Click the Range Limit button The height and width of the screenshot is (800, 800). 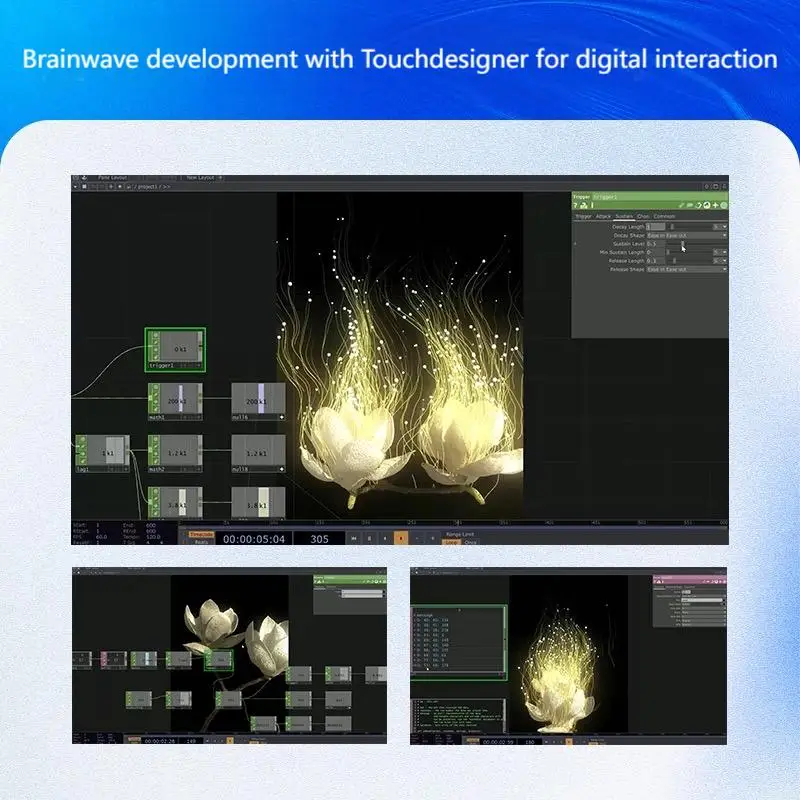tap(460, 534)
